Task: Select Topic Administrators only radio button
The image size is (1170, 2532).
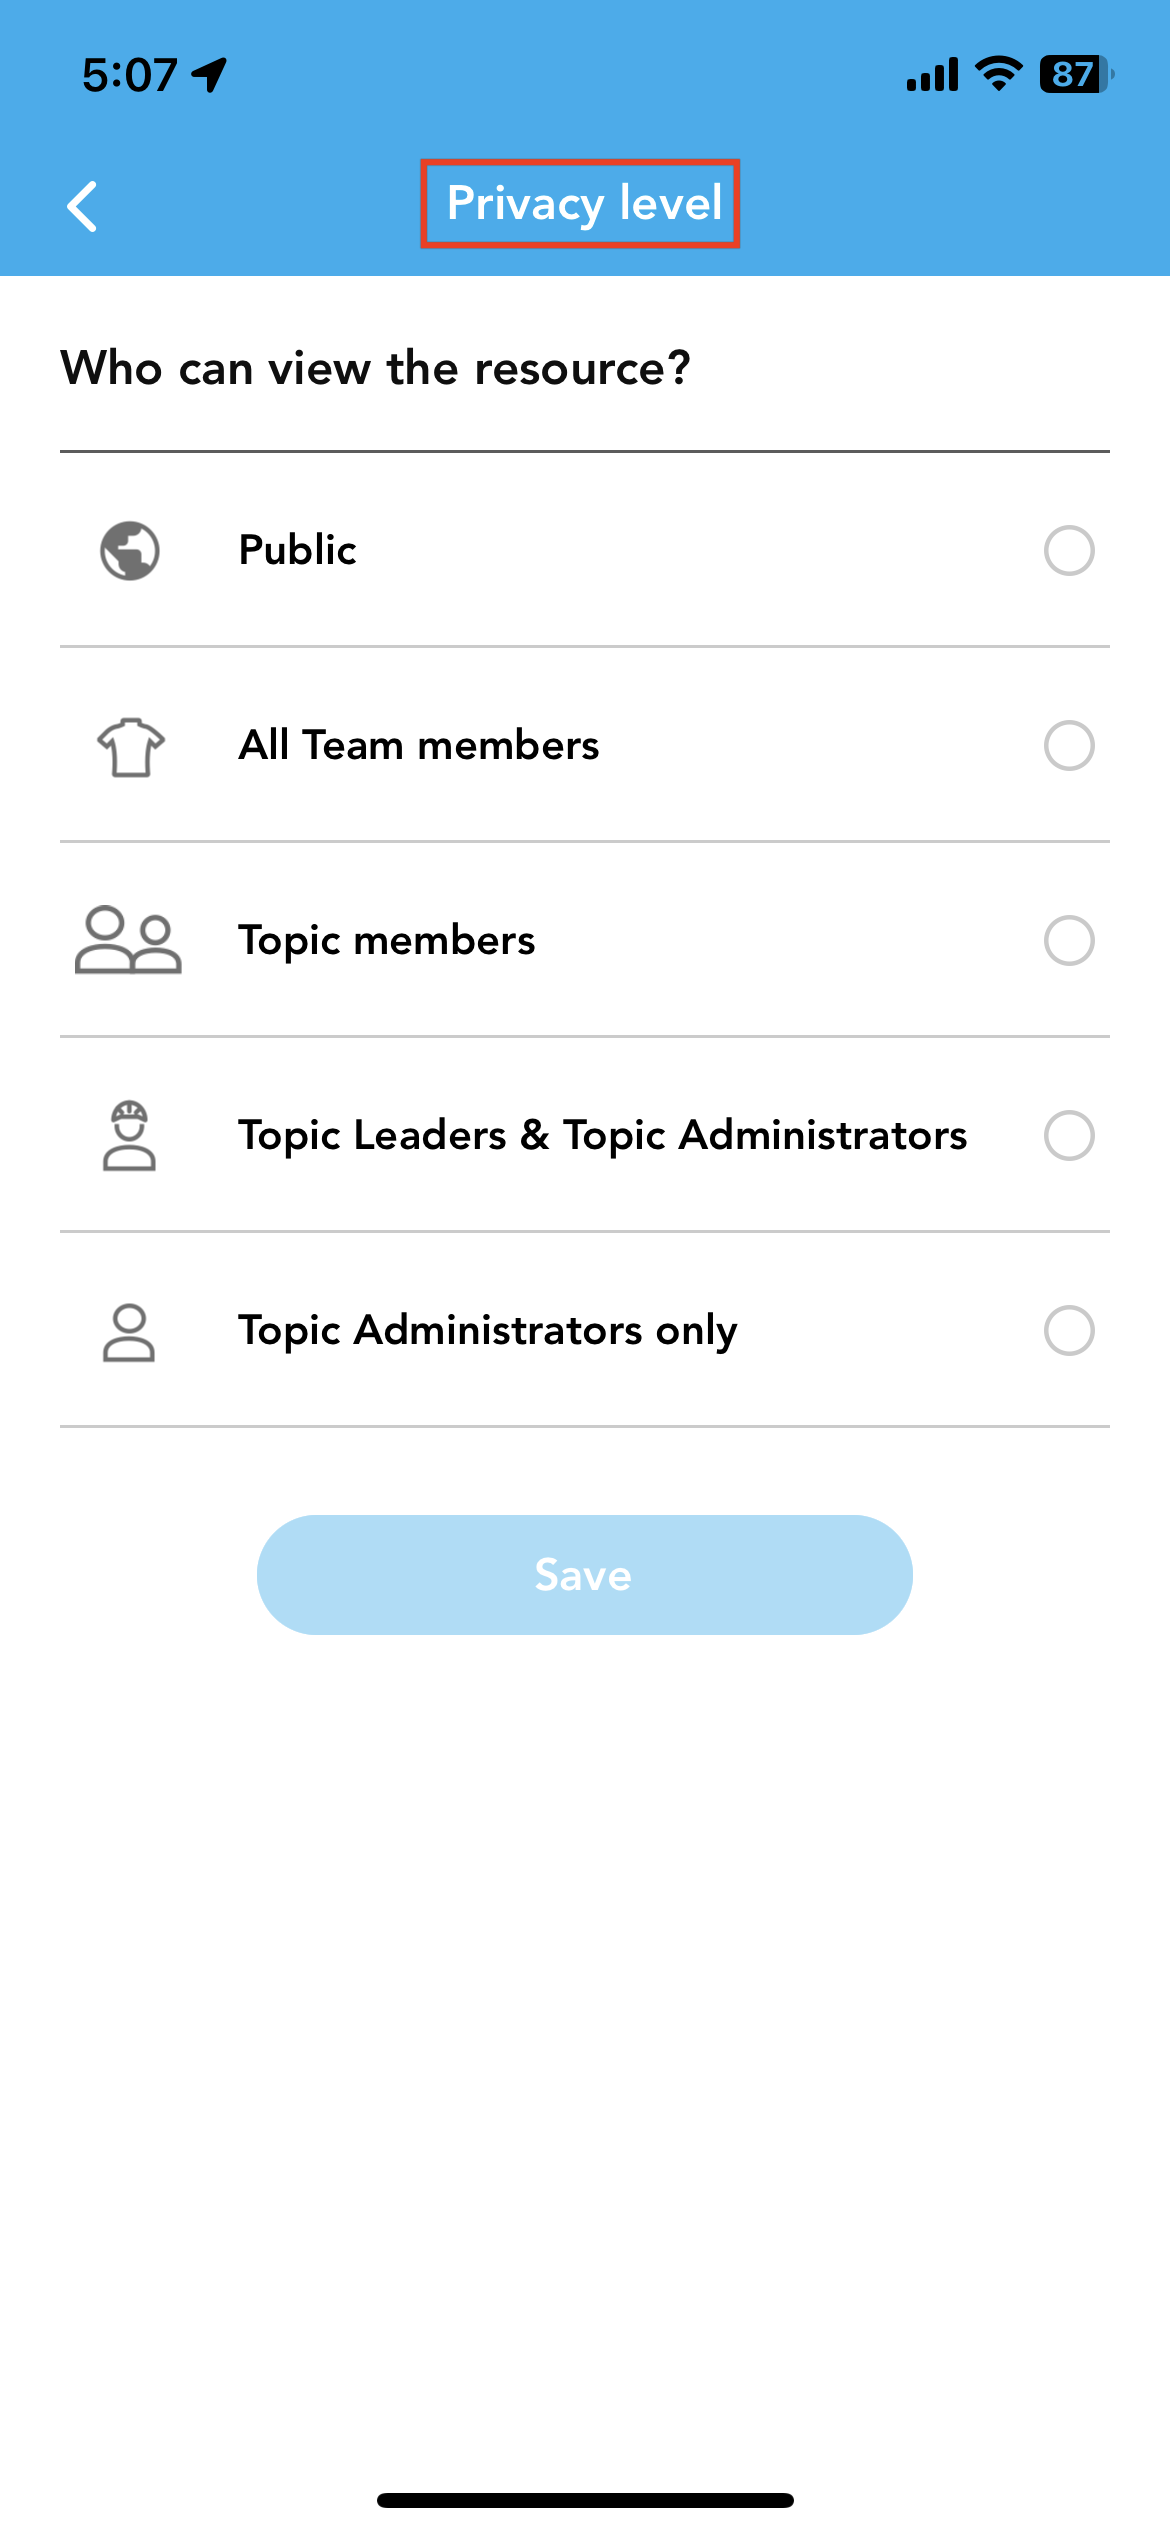Action: click(x=1069, y=1330)
